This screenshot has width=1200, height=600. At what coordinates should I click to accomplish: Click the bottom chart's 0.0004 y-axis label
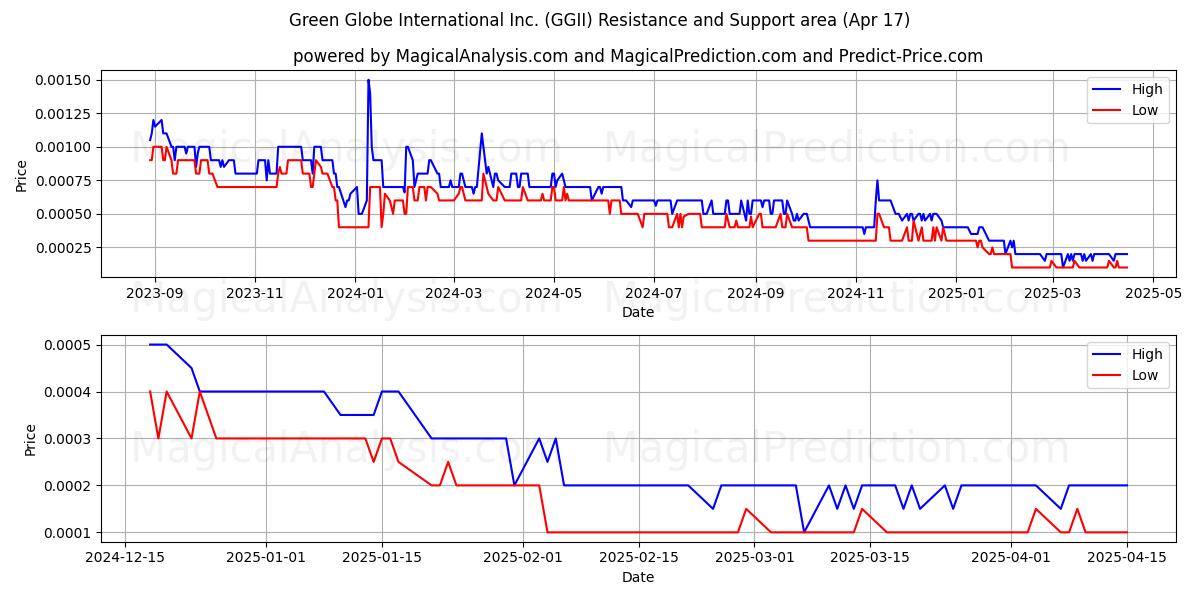tap(69, 392)
